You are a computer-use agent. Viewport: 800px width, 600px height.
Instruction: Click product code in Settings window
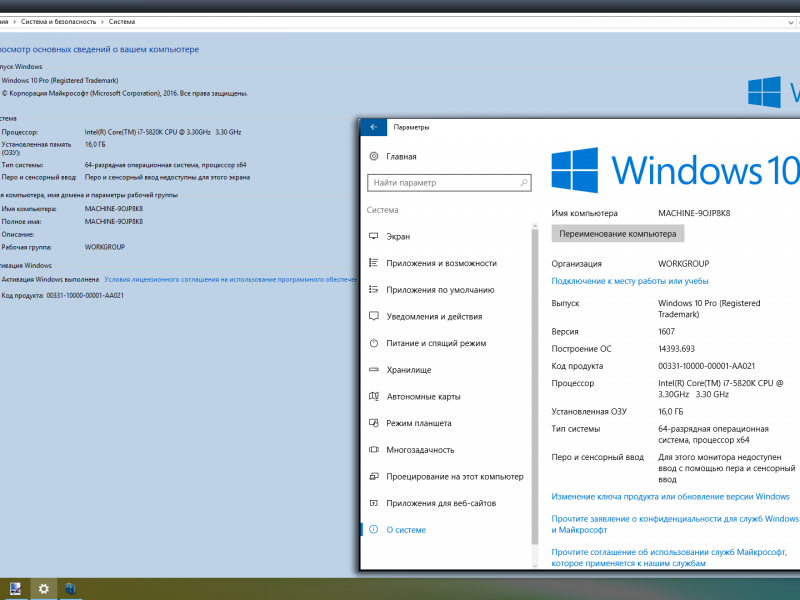[x=706, y=366]
